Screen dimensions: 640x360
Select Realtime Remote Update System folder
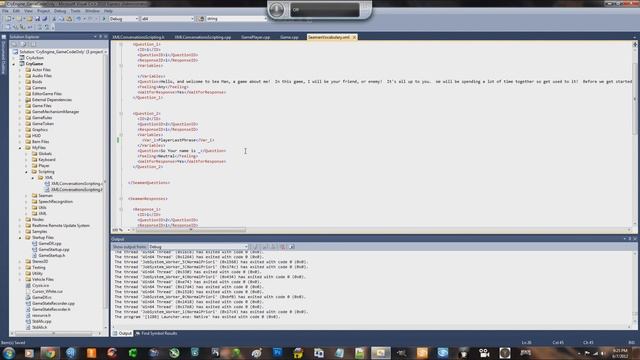(x=61, y=225)
